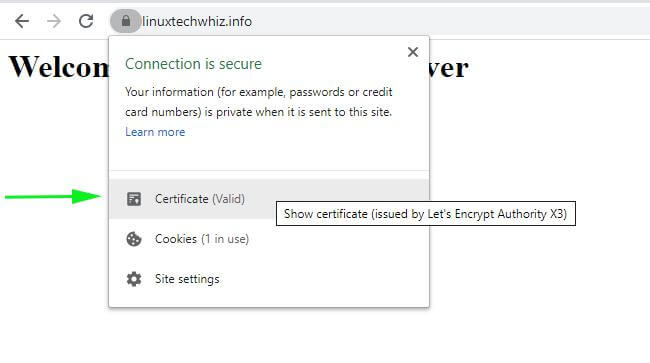Click the Connection is secure heading
Image resolution: width=650 pixels, height=363 pixels.
[193, 64]
